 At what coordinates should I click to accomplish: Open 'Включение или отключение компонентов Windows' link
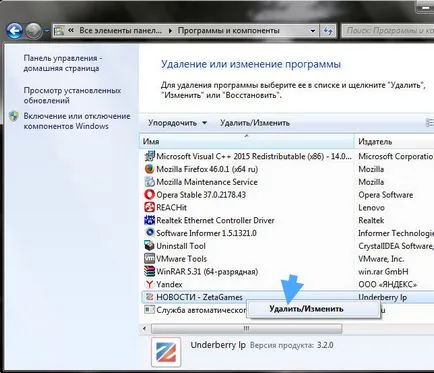77,121
